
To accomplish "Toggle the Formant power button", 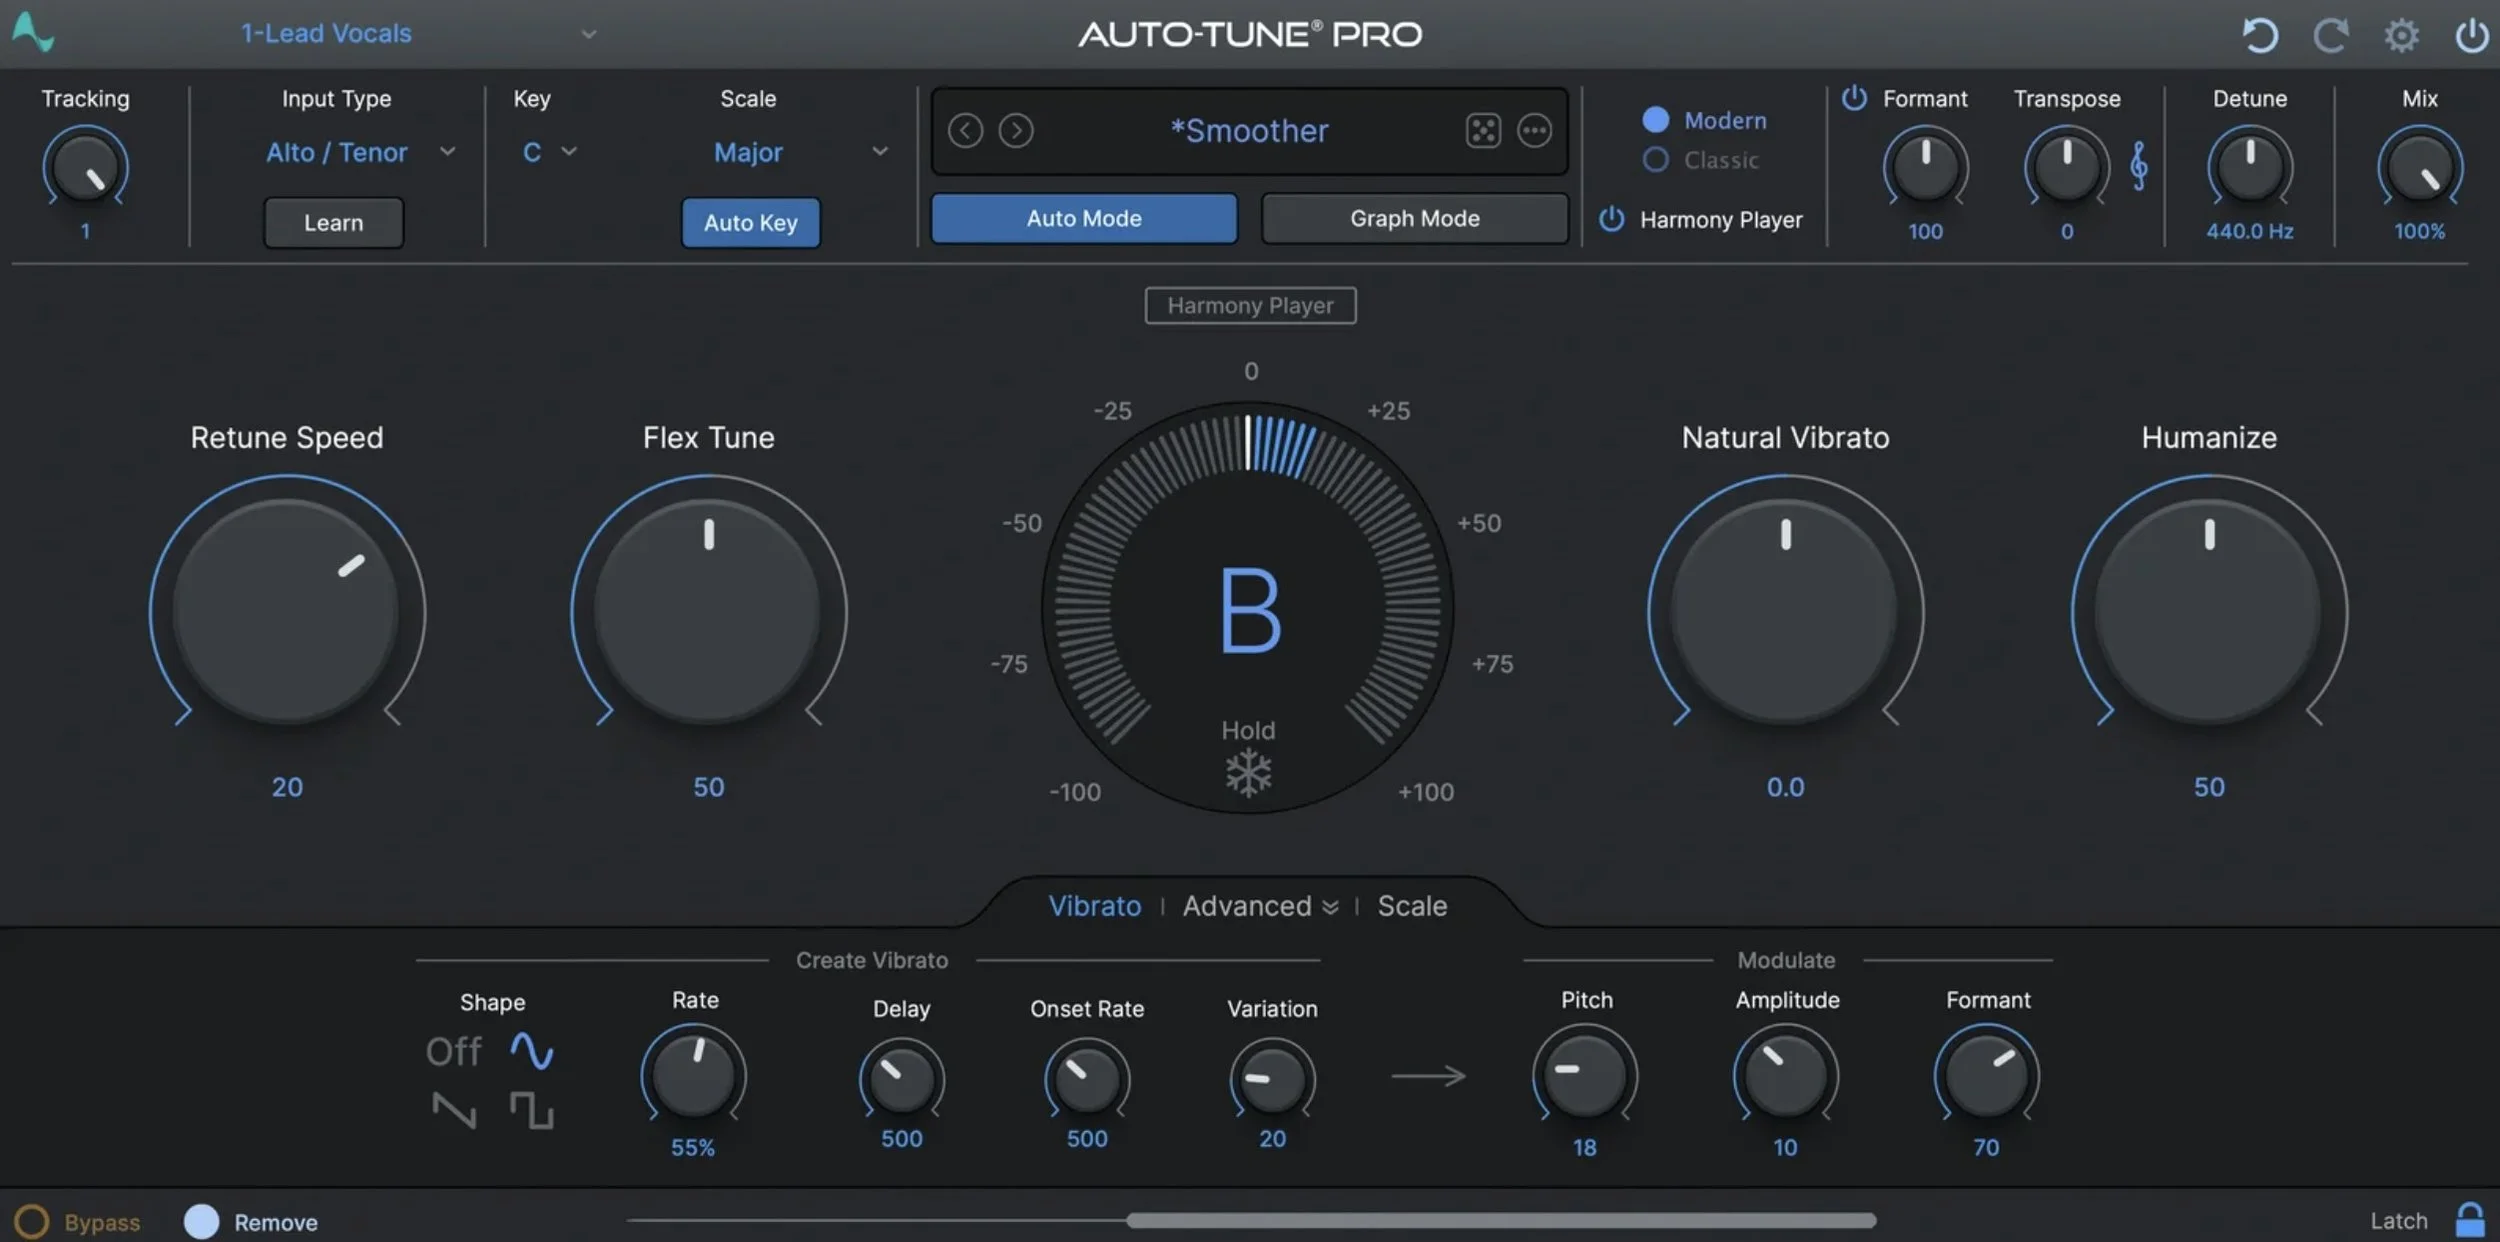I will (1854, 98).
